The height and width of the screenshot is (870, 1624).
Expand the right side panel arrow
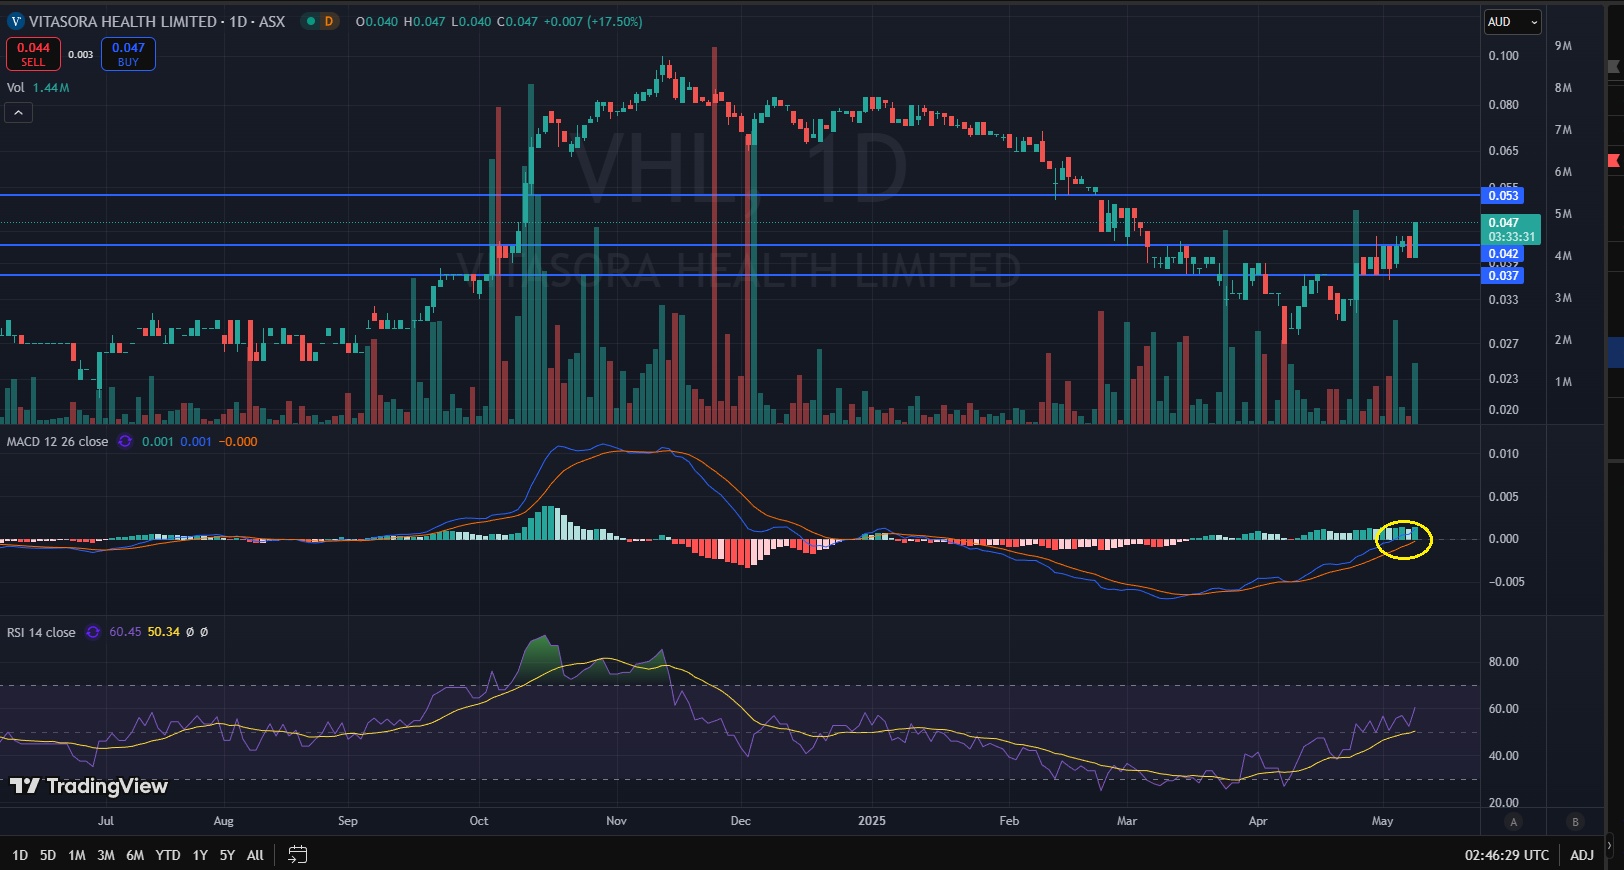click(x=1609, y=846)
